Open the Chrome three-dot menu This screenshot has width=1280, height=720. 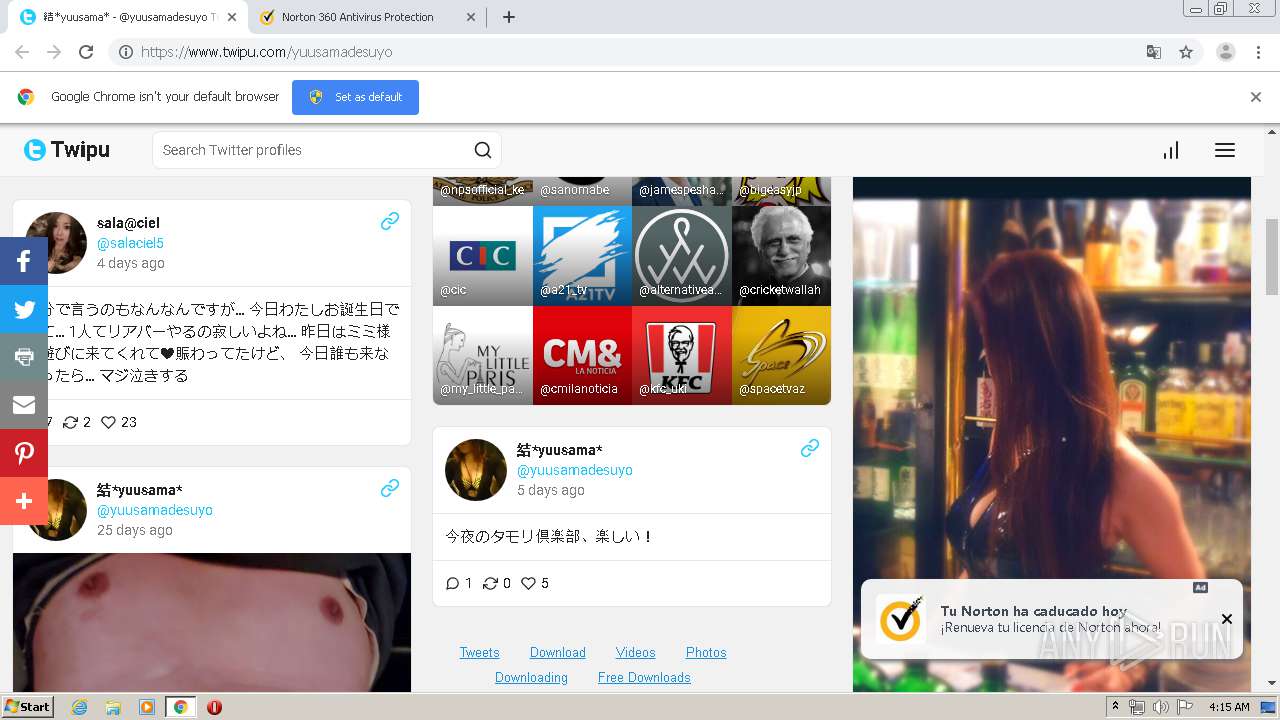click(1259, 52)
